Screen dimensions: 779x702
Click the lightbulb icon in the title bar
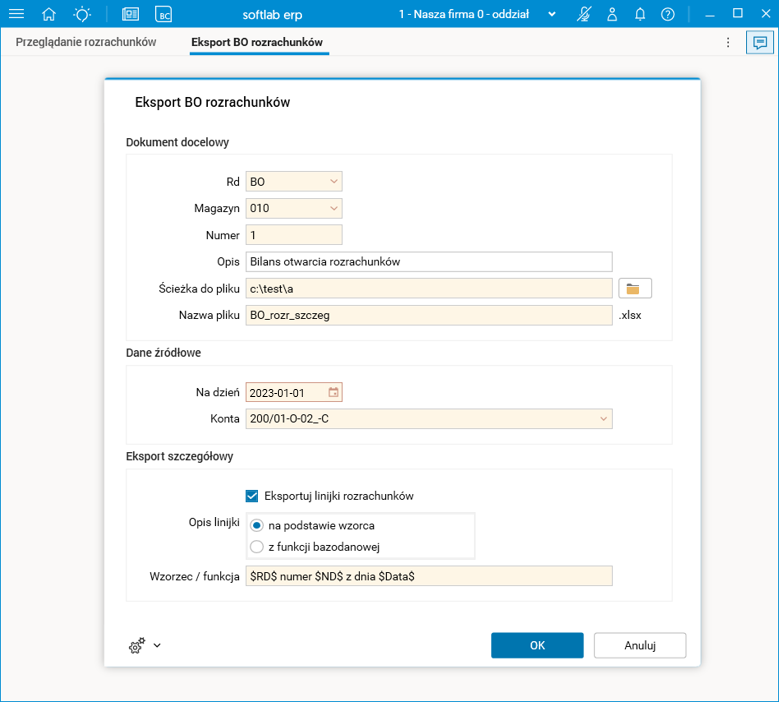tap(82, 14)
